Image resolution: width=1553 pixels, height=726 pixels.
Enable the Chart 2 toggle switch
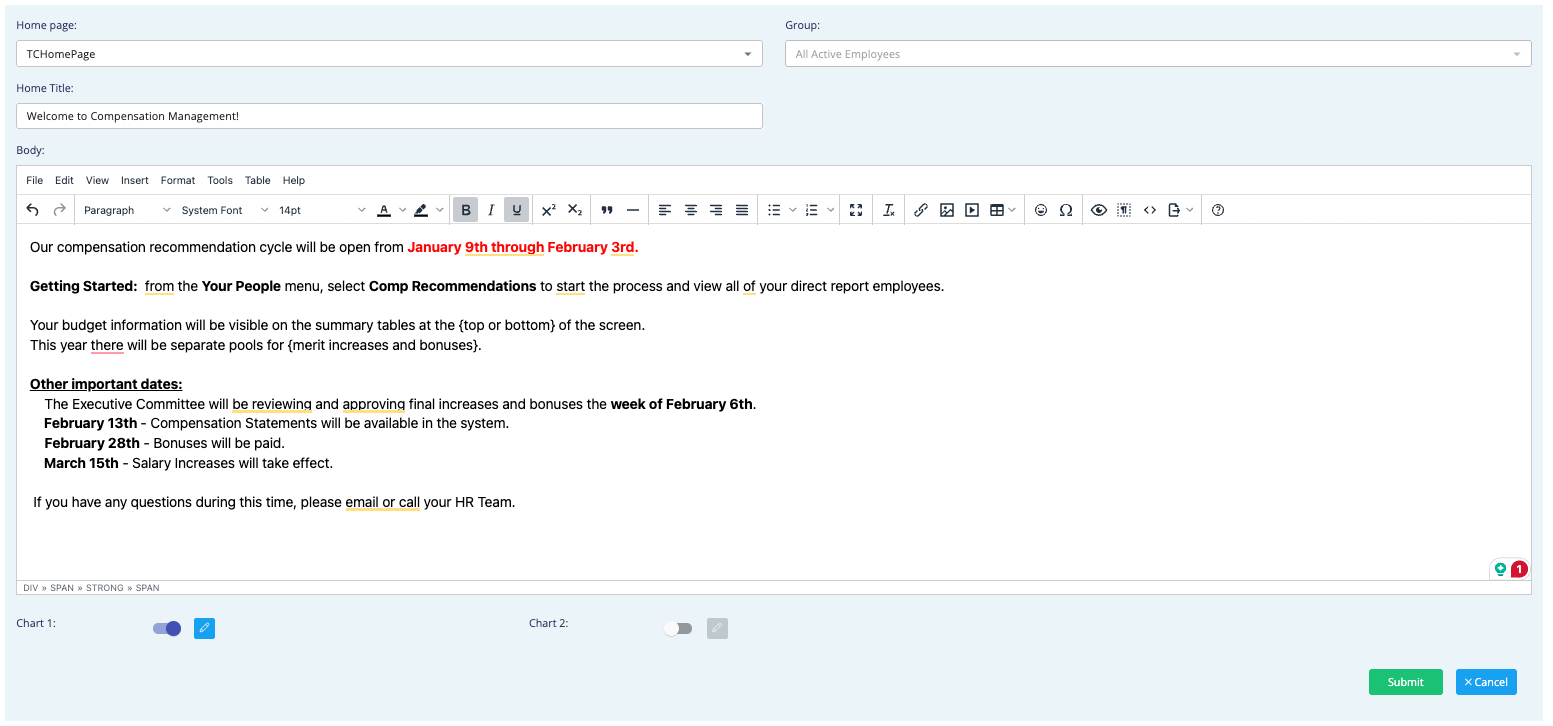point(678,629)
